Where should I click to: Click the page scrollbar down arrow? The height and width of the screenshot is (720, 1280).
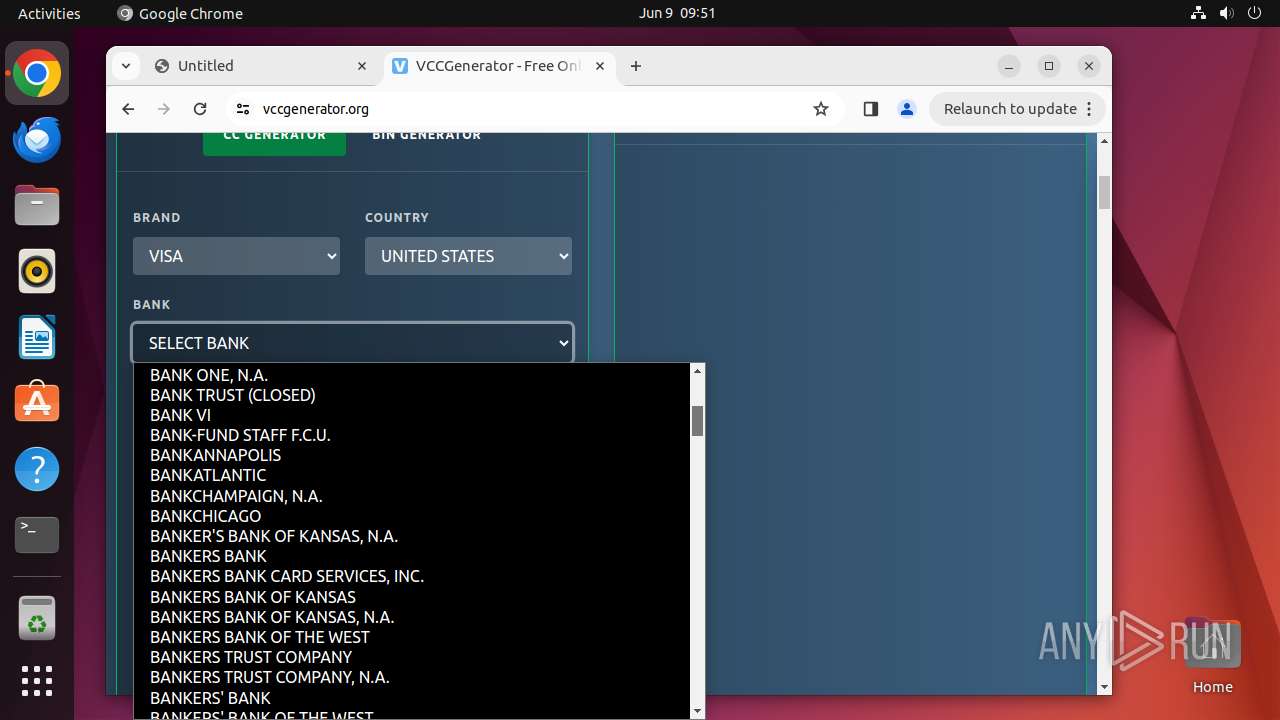pos(1104,687)
